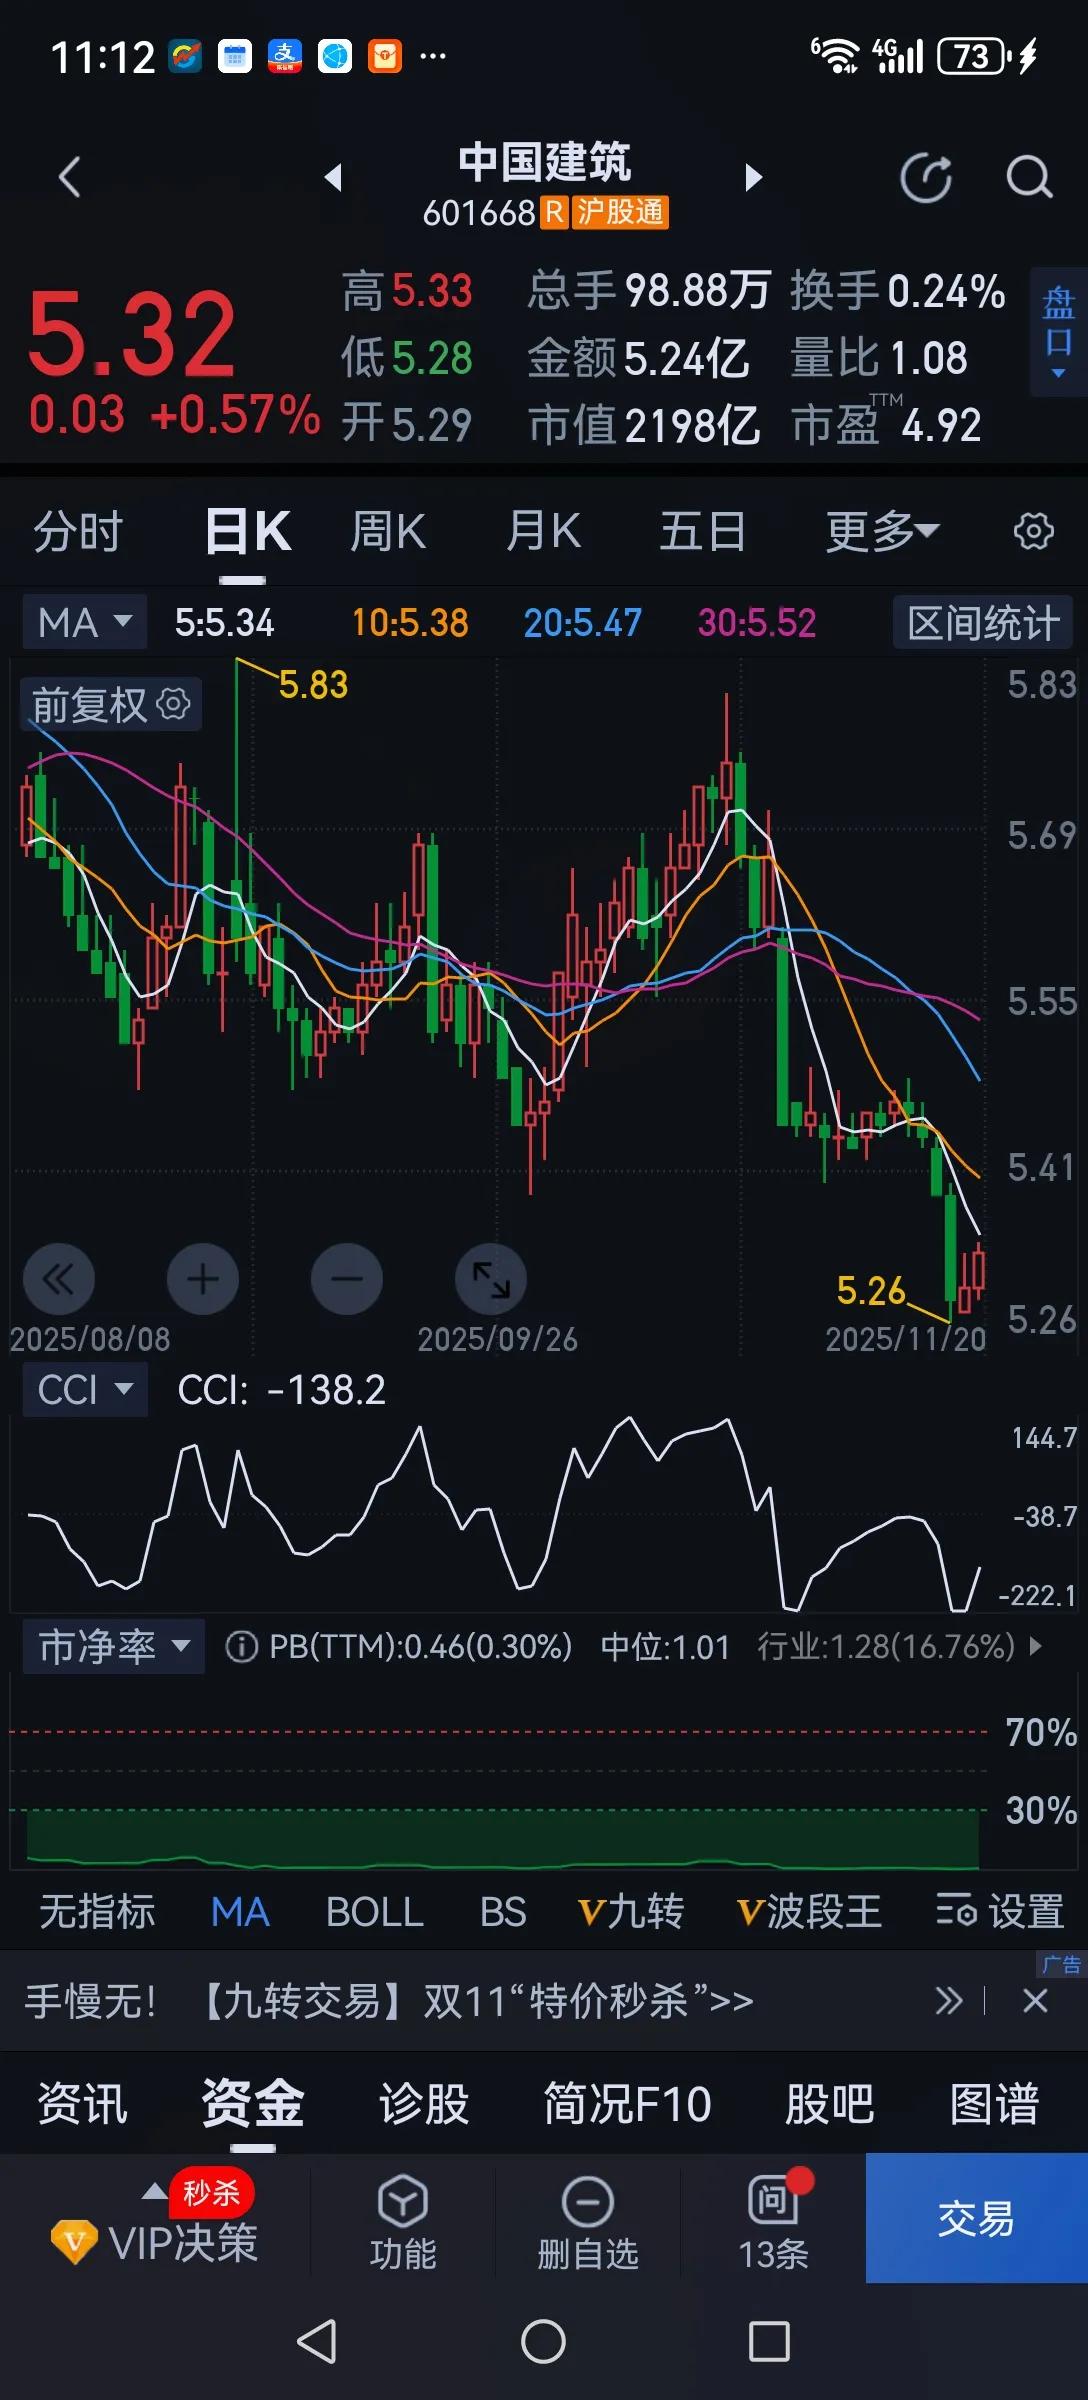Open the 盘口 side panel
The height and width of the screenshot is (2400, 1088).
click(1058, 332)
